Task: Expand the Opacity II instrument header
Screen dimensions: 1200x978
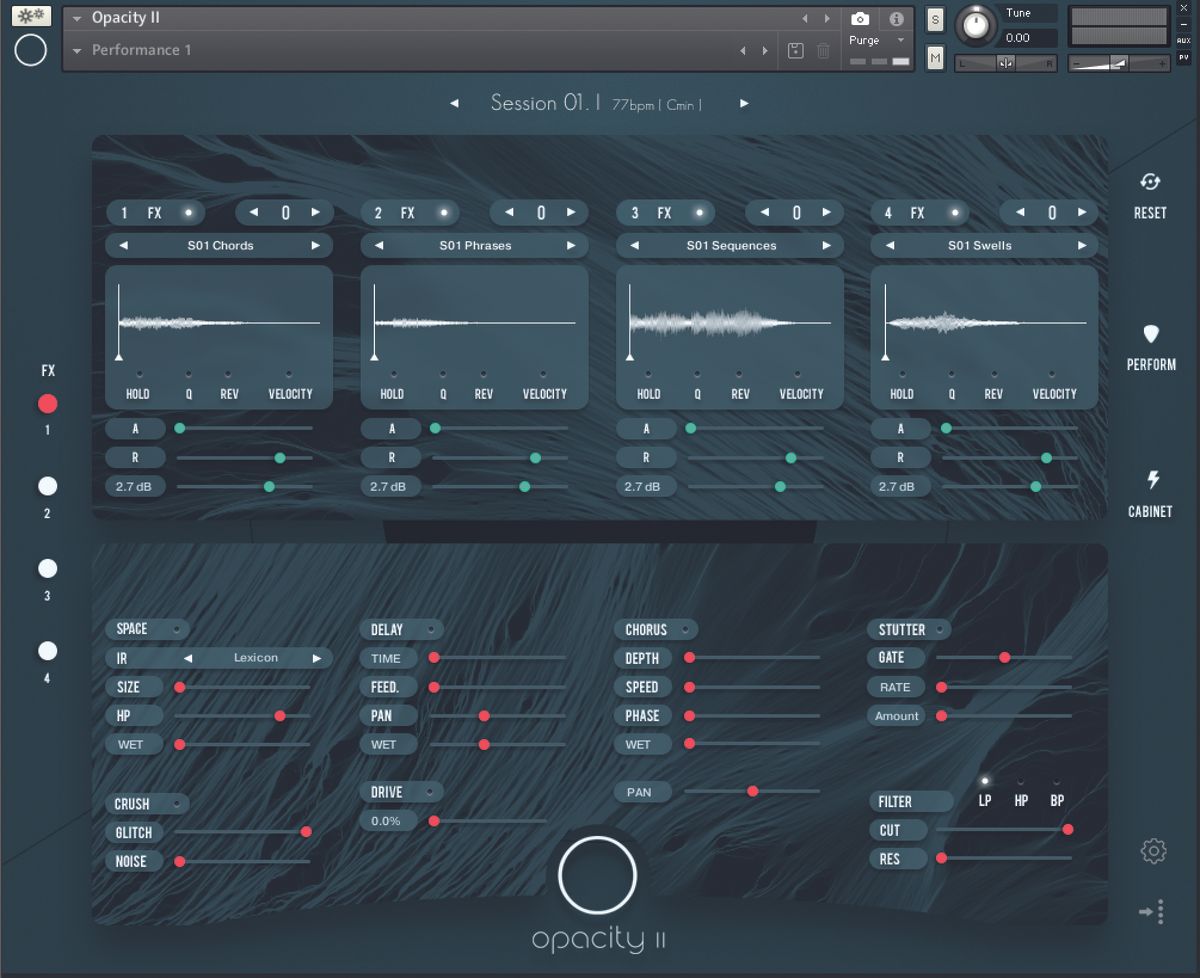Action: pyautogui.click(x=77, y=17)
